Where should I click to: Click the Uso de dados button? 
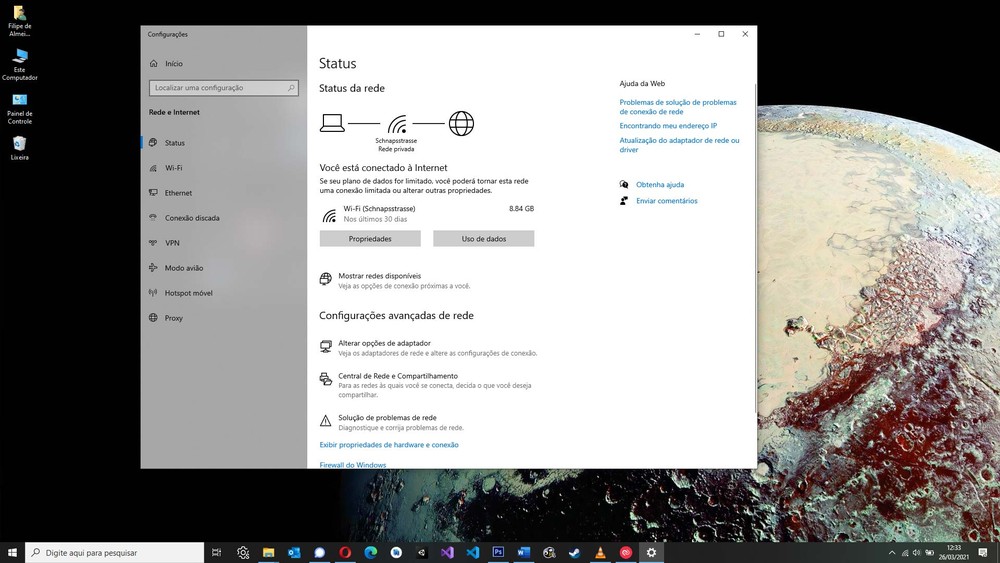click(483, 239)
